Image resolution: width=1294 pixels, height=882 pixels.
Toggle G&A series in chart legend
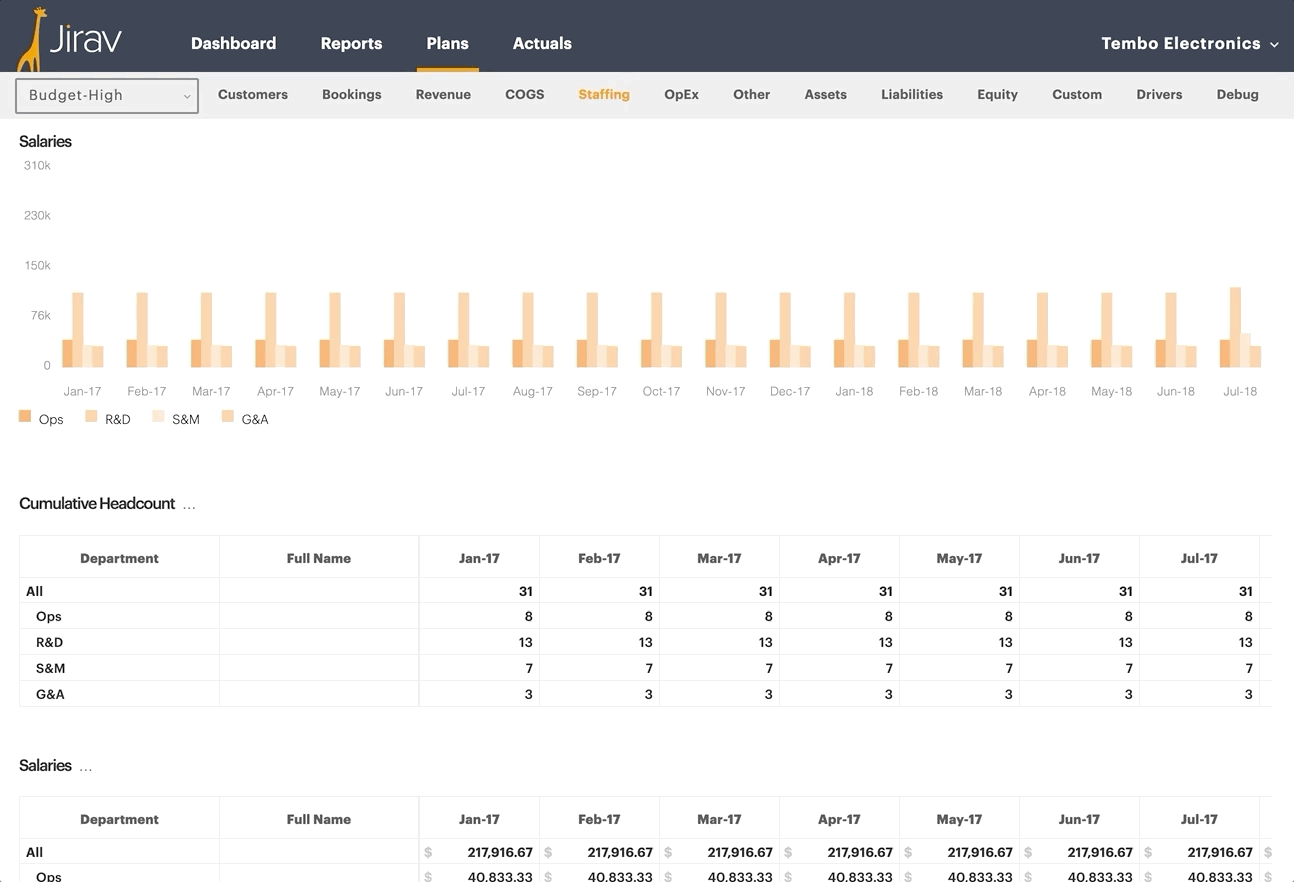tap(228, 417)
